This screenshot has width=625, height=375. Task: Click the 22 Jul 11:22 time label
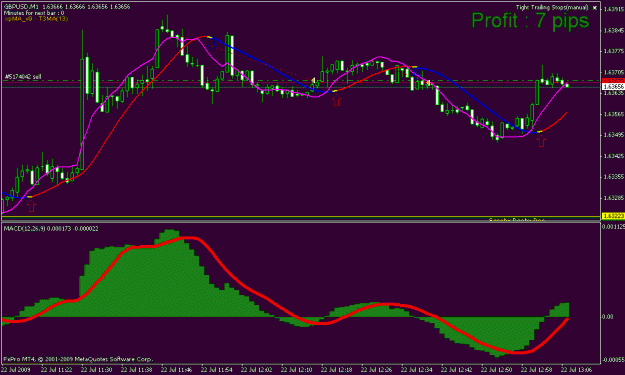[x=56, y=370]
